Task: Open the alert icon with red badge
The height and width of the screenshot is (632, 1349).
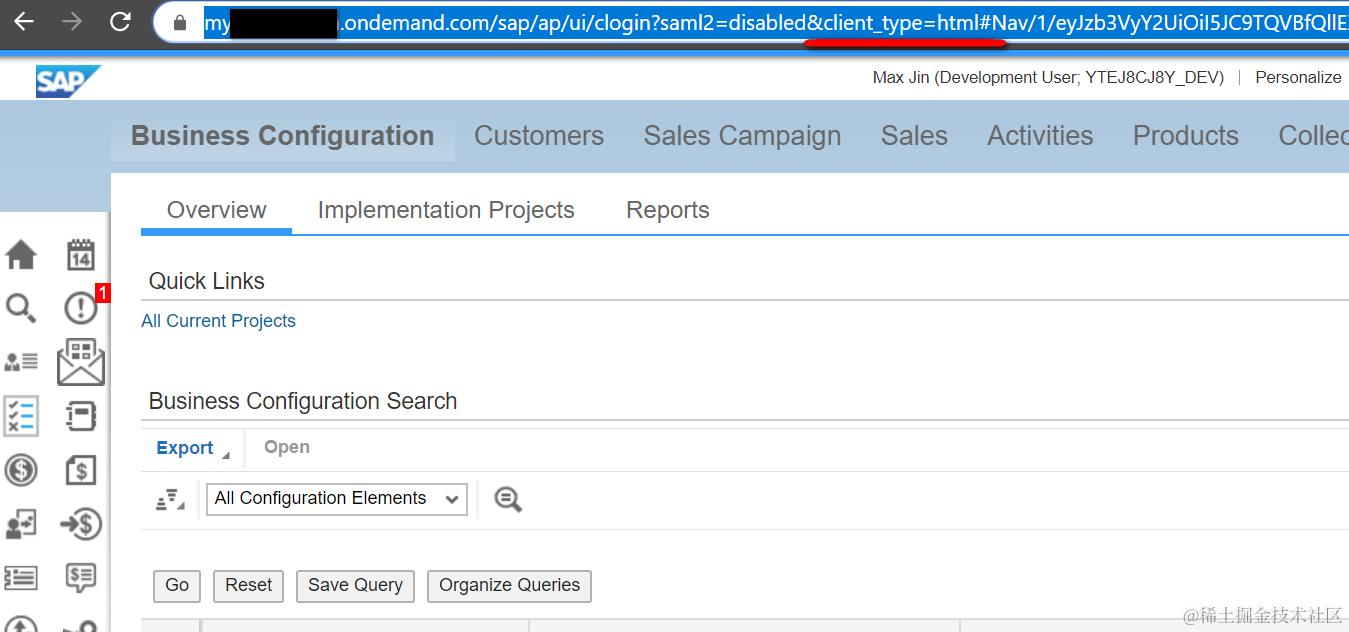Action: tap(81, 307)
